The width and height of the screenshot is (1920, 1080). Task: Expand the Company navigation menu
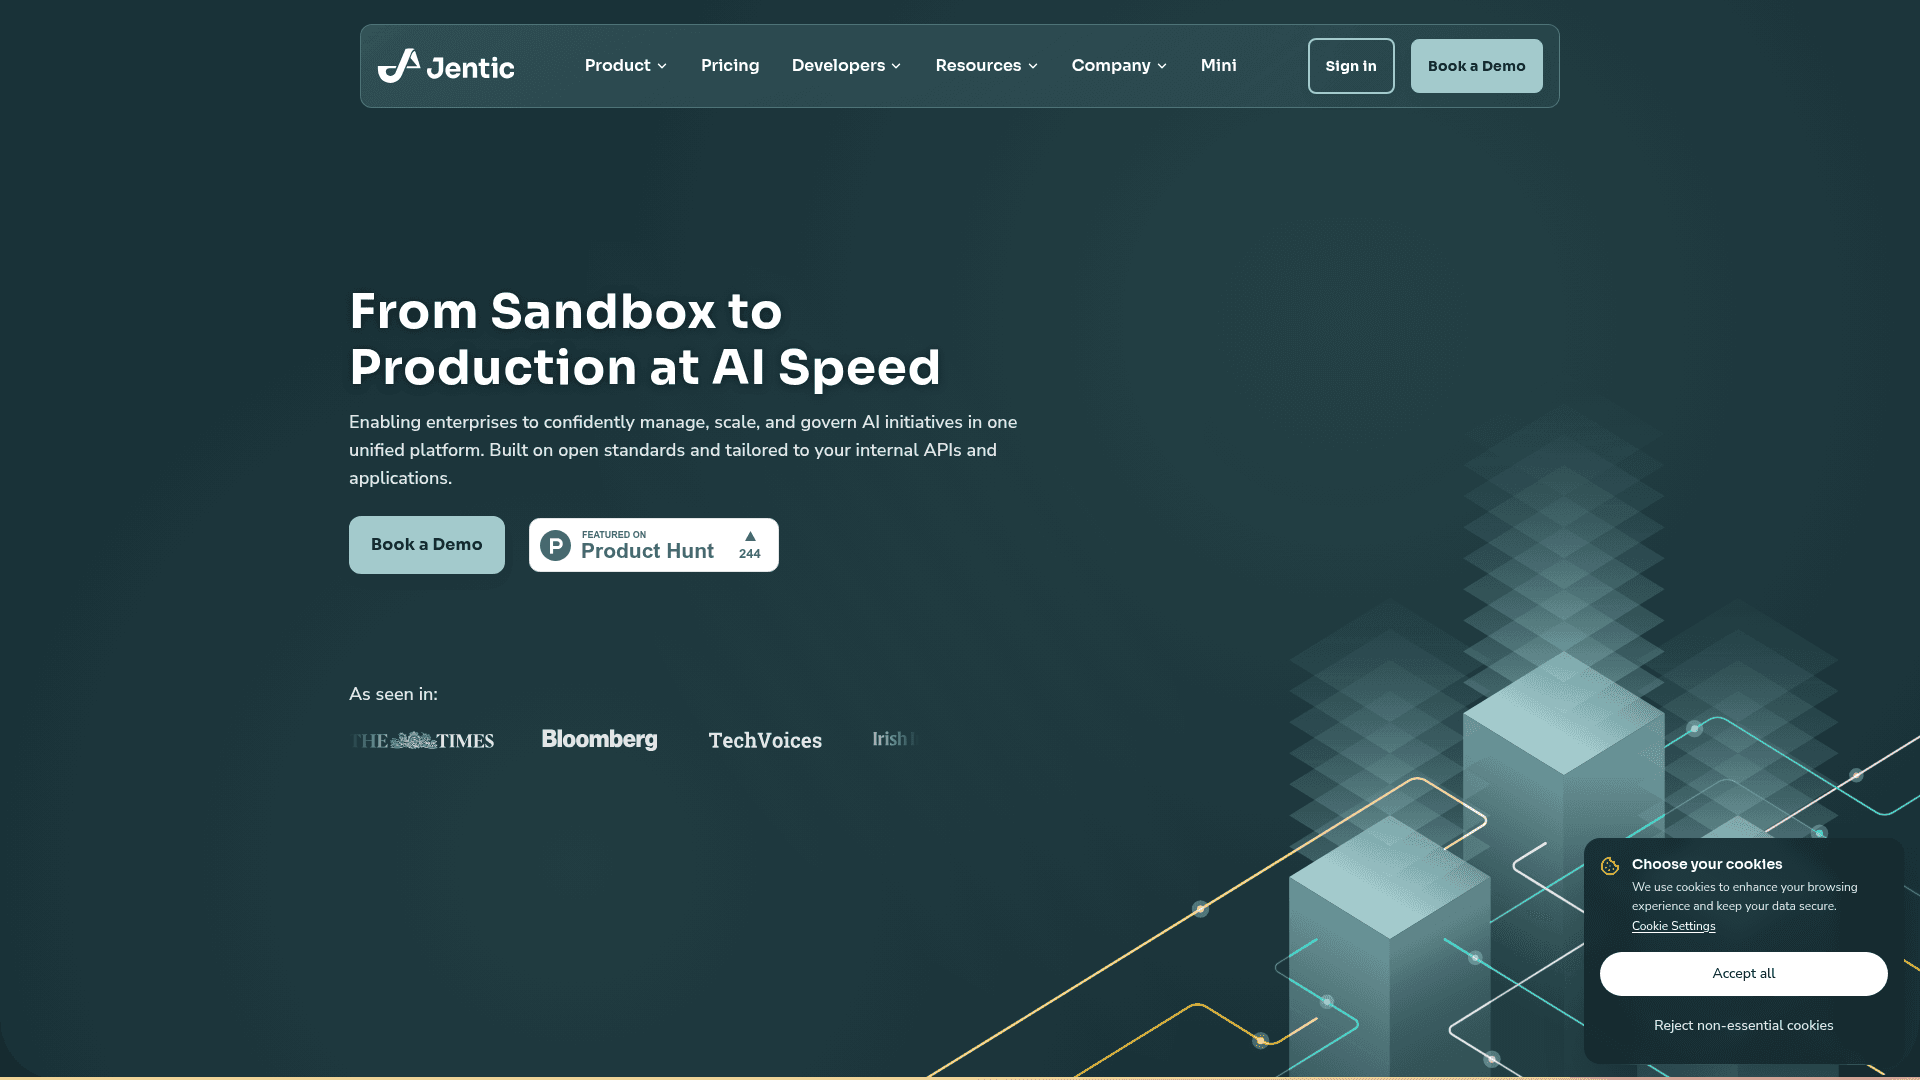1119,66
